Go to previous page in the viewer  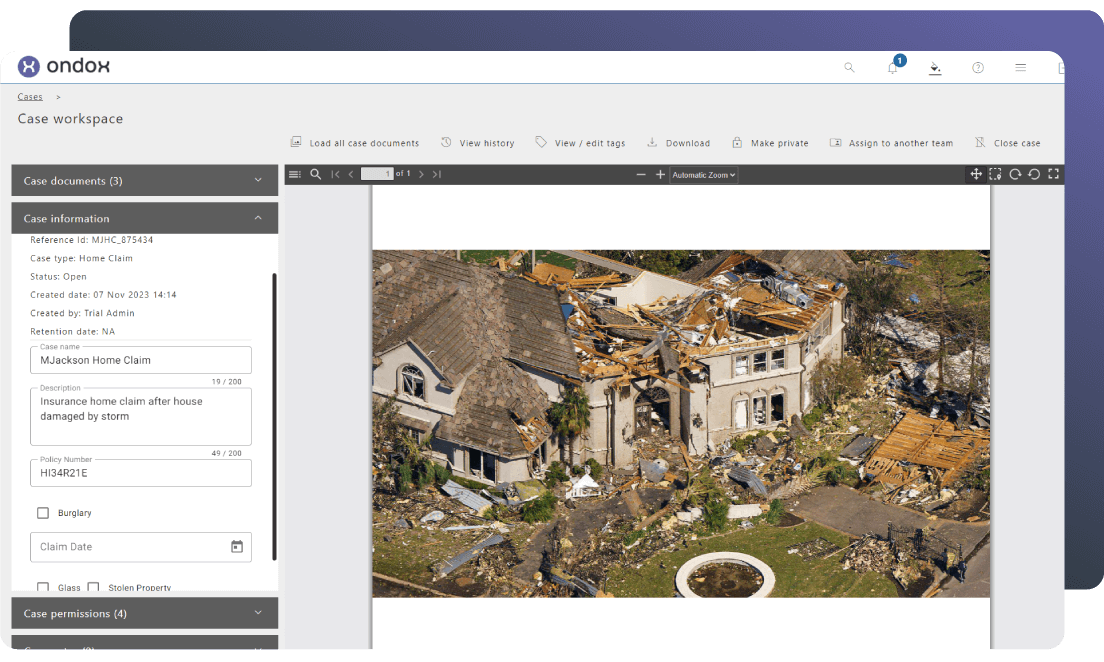pyautogui.click(x=351, y=174)
